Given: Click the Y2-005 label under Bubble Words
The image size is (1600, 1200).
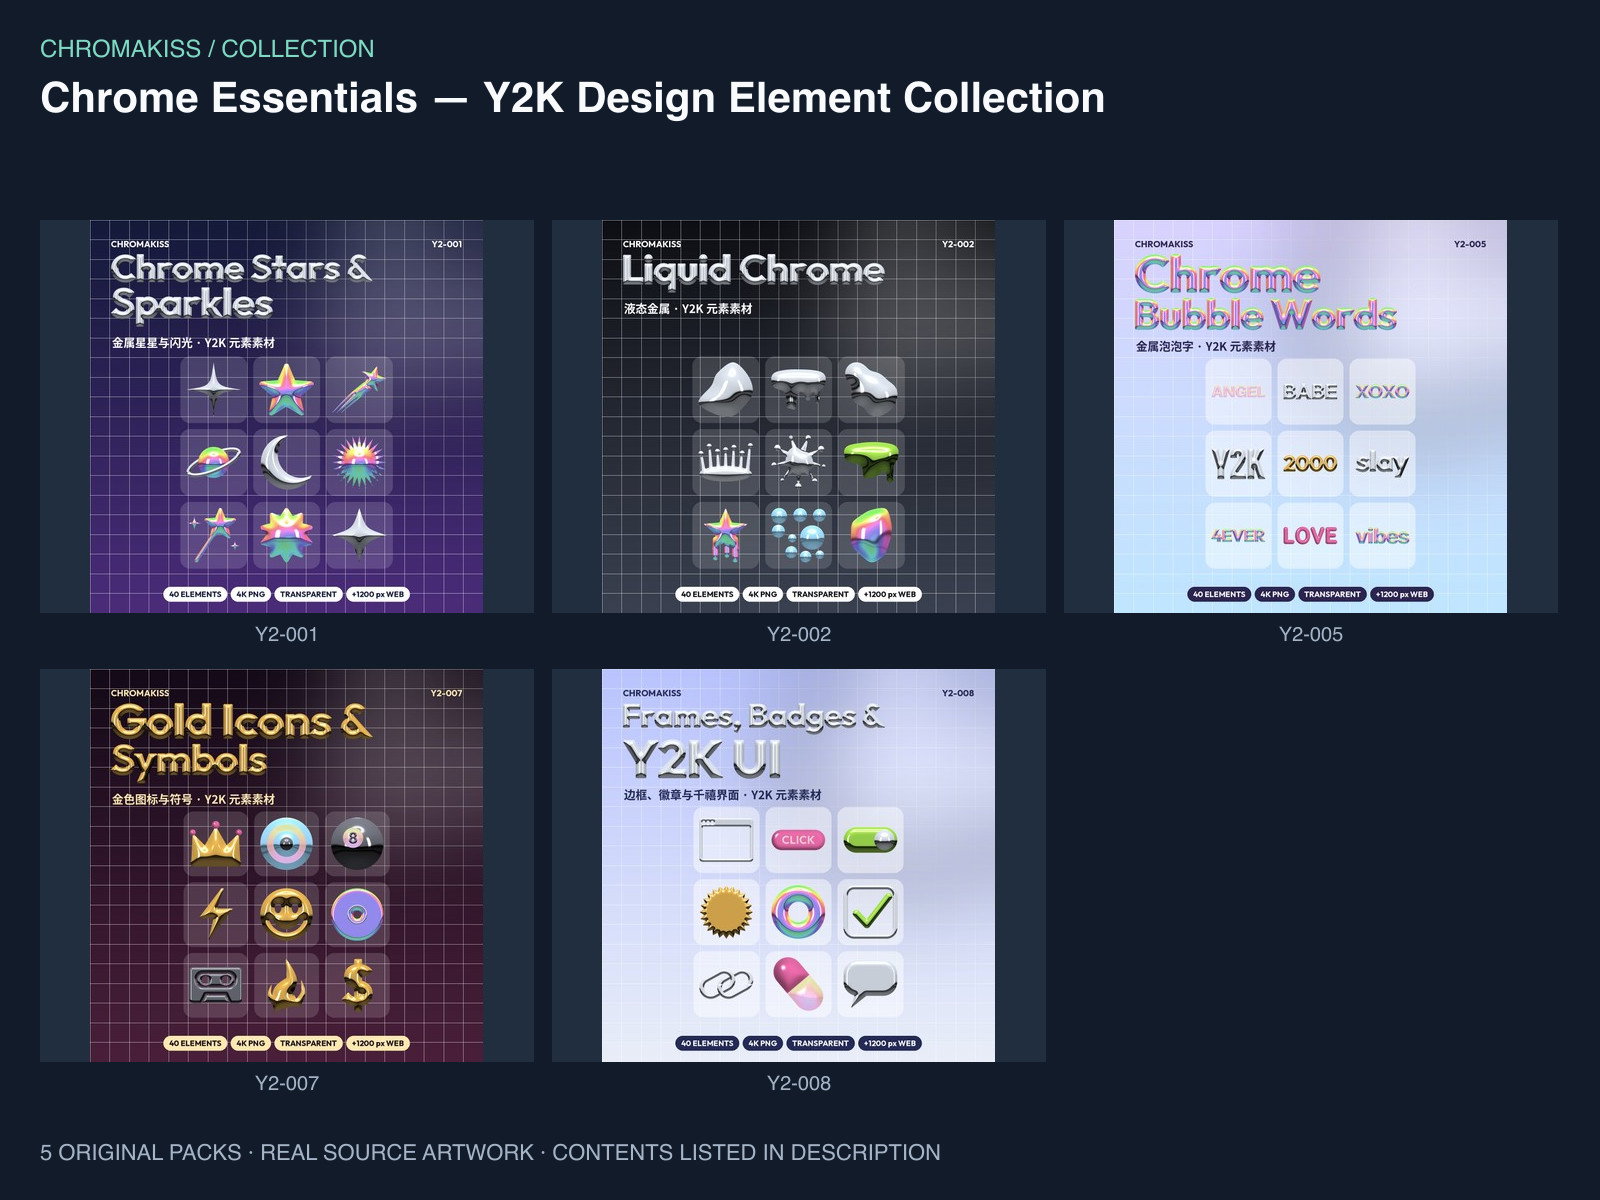Looking at the screenshot, I should coord(1311,634).
